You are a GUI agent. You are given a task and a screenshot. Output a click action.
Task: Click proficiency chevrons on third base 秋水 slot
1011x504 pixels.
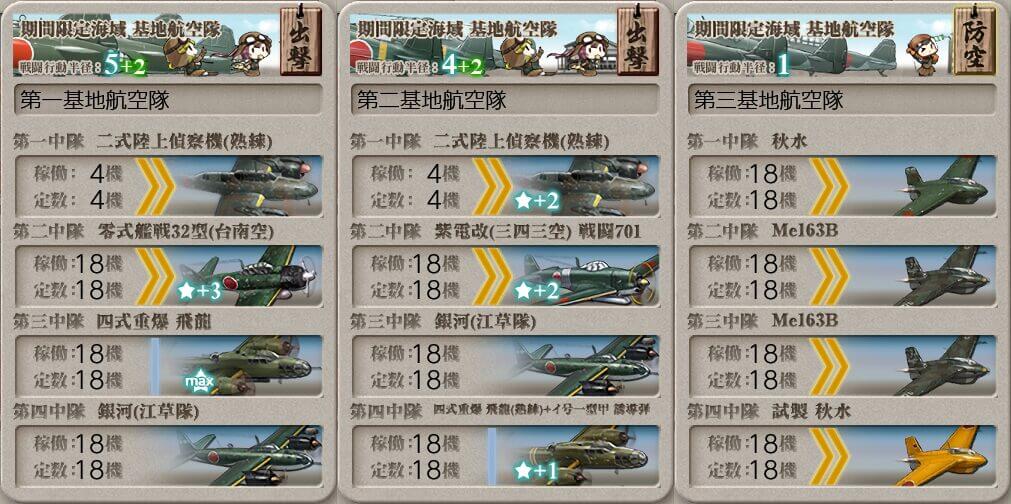coord(829,186)
